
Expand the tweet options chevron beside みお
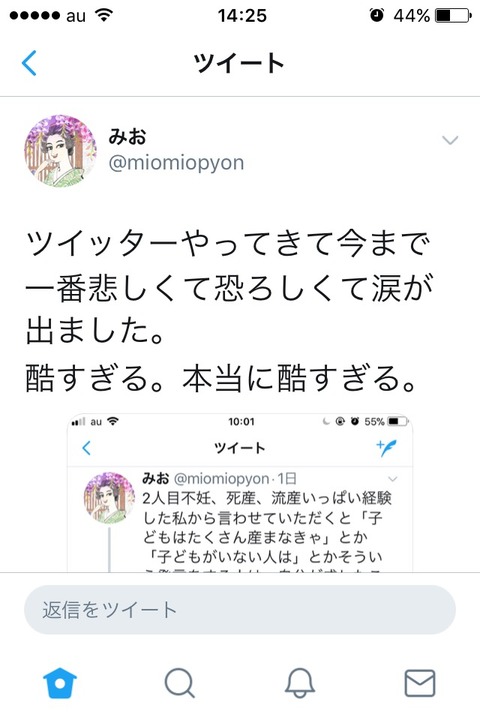pos(450,140)
